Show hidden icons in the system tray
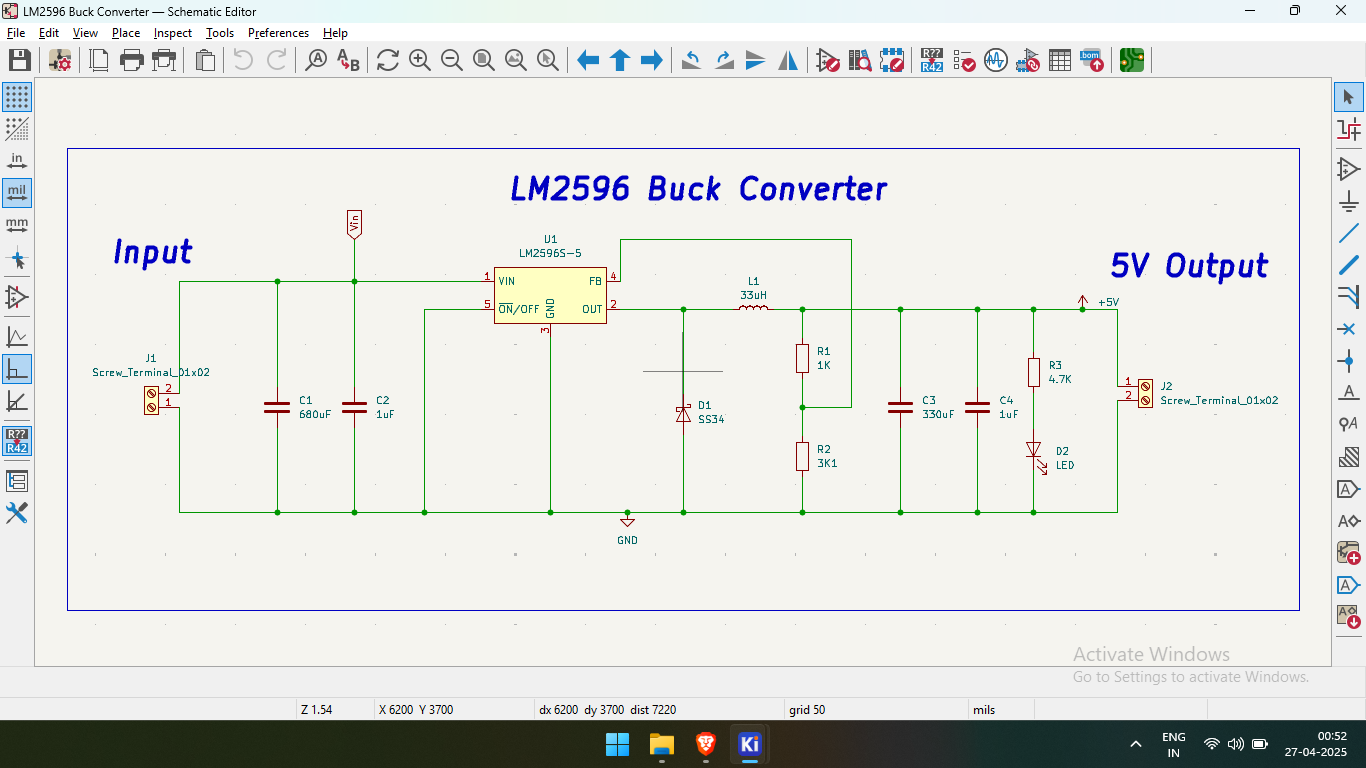The image size is (1366, 768). [x=1136, y=744]
